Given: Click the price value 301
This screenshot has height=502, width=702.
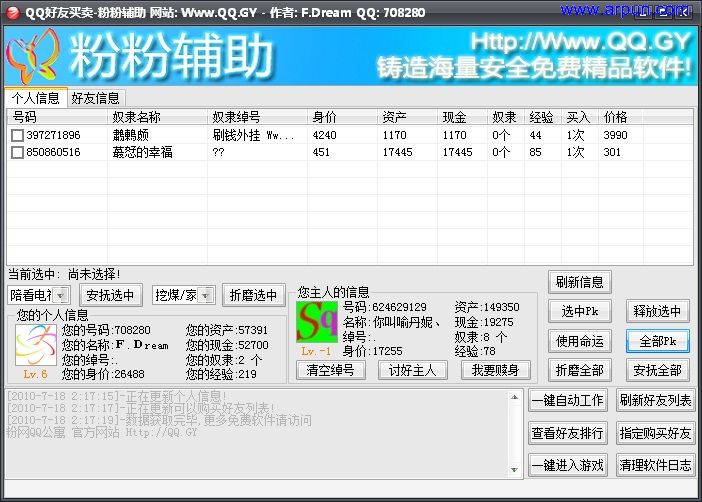Looking at the screenshot, I should pos(612,152).
